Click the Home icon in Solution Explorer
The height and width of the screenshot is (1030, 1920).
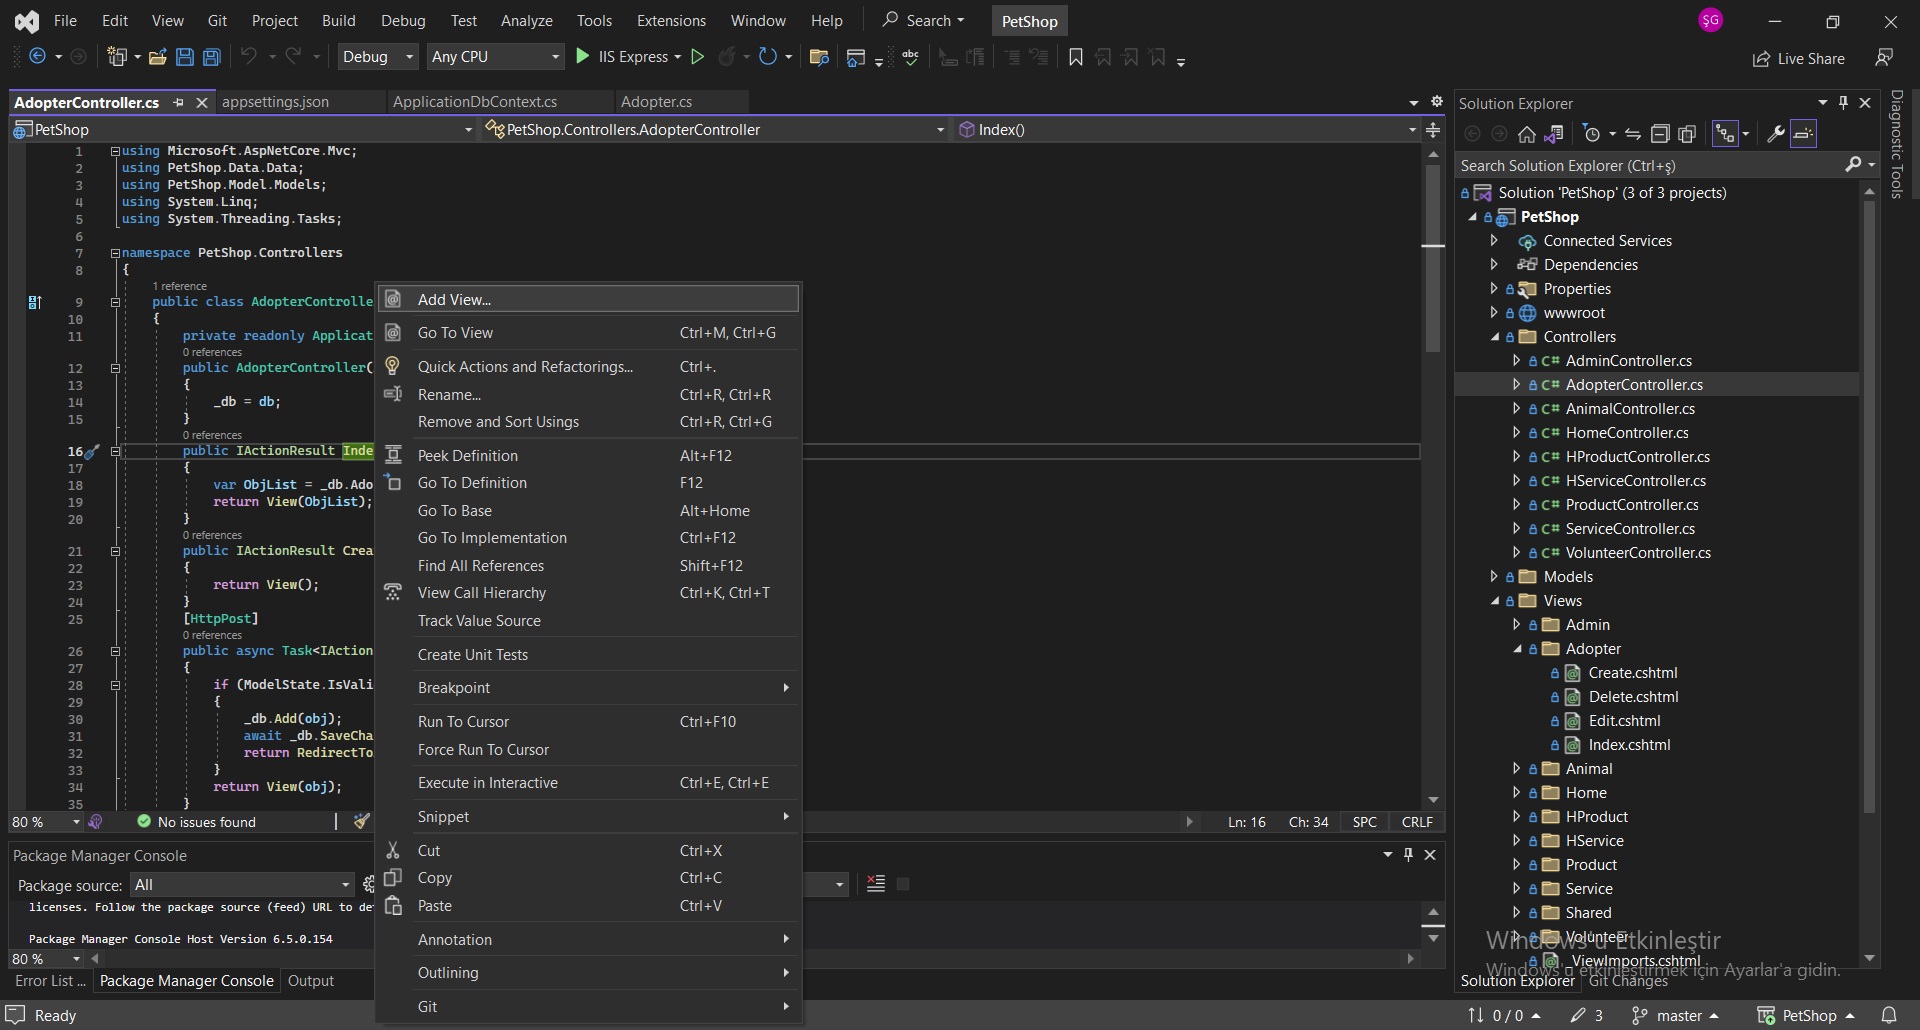pos(1526,134)
